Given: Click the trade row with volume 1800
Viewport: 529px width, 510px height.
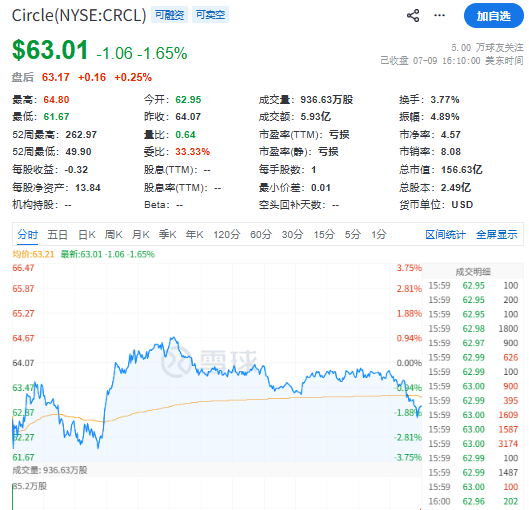Looking at the screenshot, I should click(473, 329).
